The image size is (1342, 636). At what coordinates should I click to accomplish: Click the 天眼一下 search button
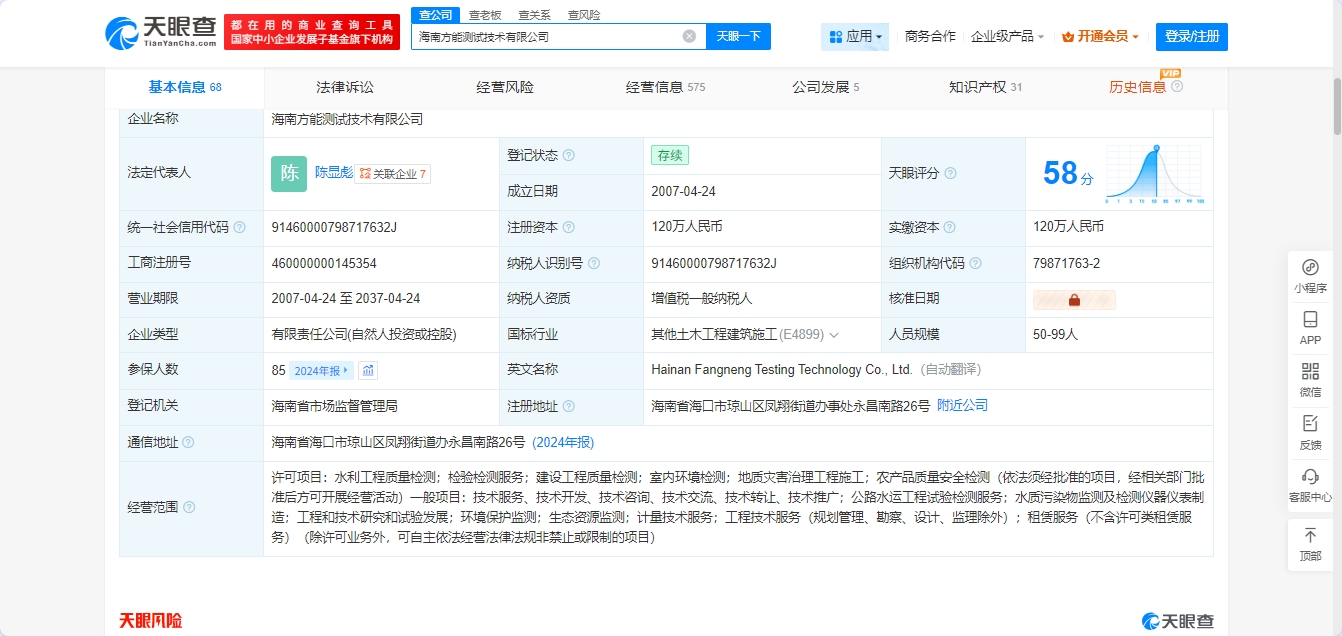pyautogui.click(x=738, y=37)
